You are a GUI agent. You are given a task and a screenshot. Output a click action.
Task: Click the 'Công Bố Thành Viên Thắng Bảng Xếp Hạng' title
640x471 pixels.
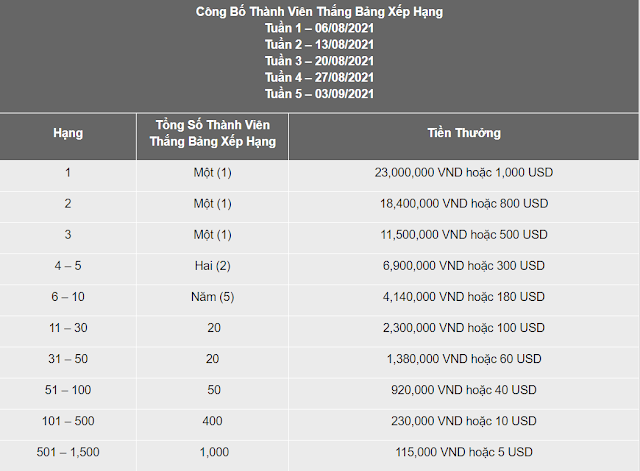point(319,12)
